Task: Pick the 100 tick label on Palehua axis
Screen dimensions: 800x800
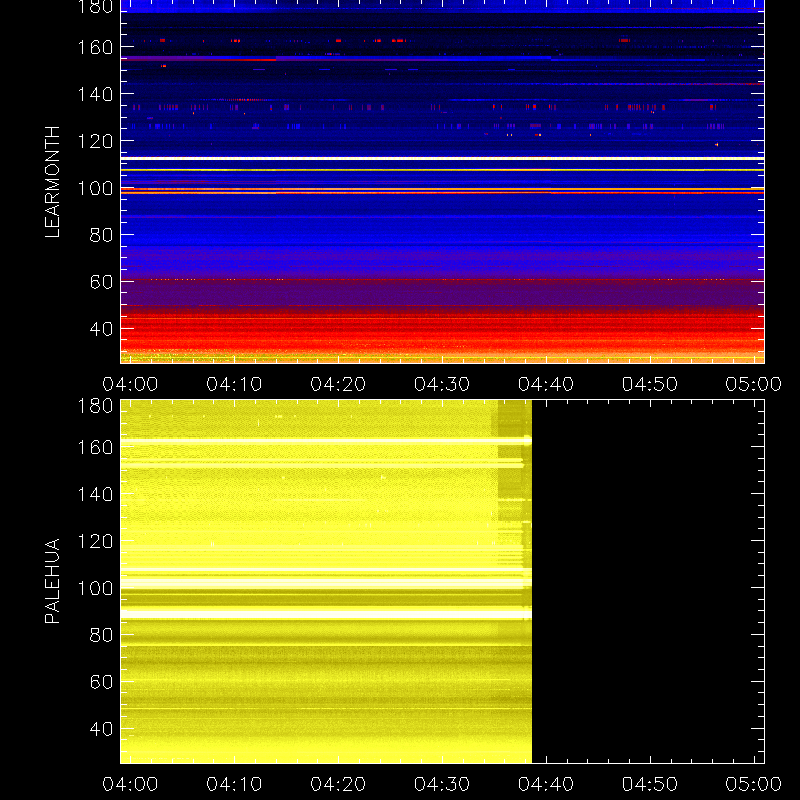Action: (x=95, y=588)
